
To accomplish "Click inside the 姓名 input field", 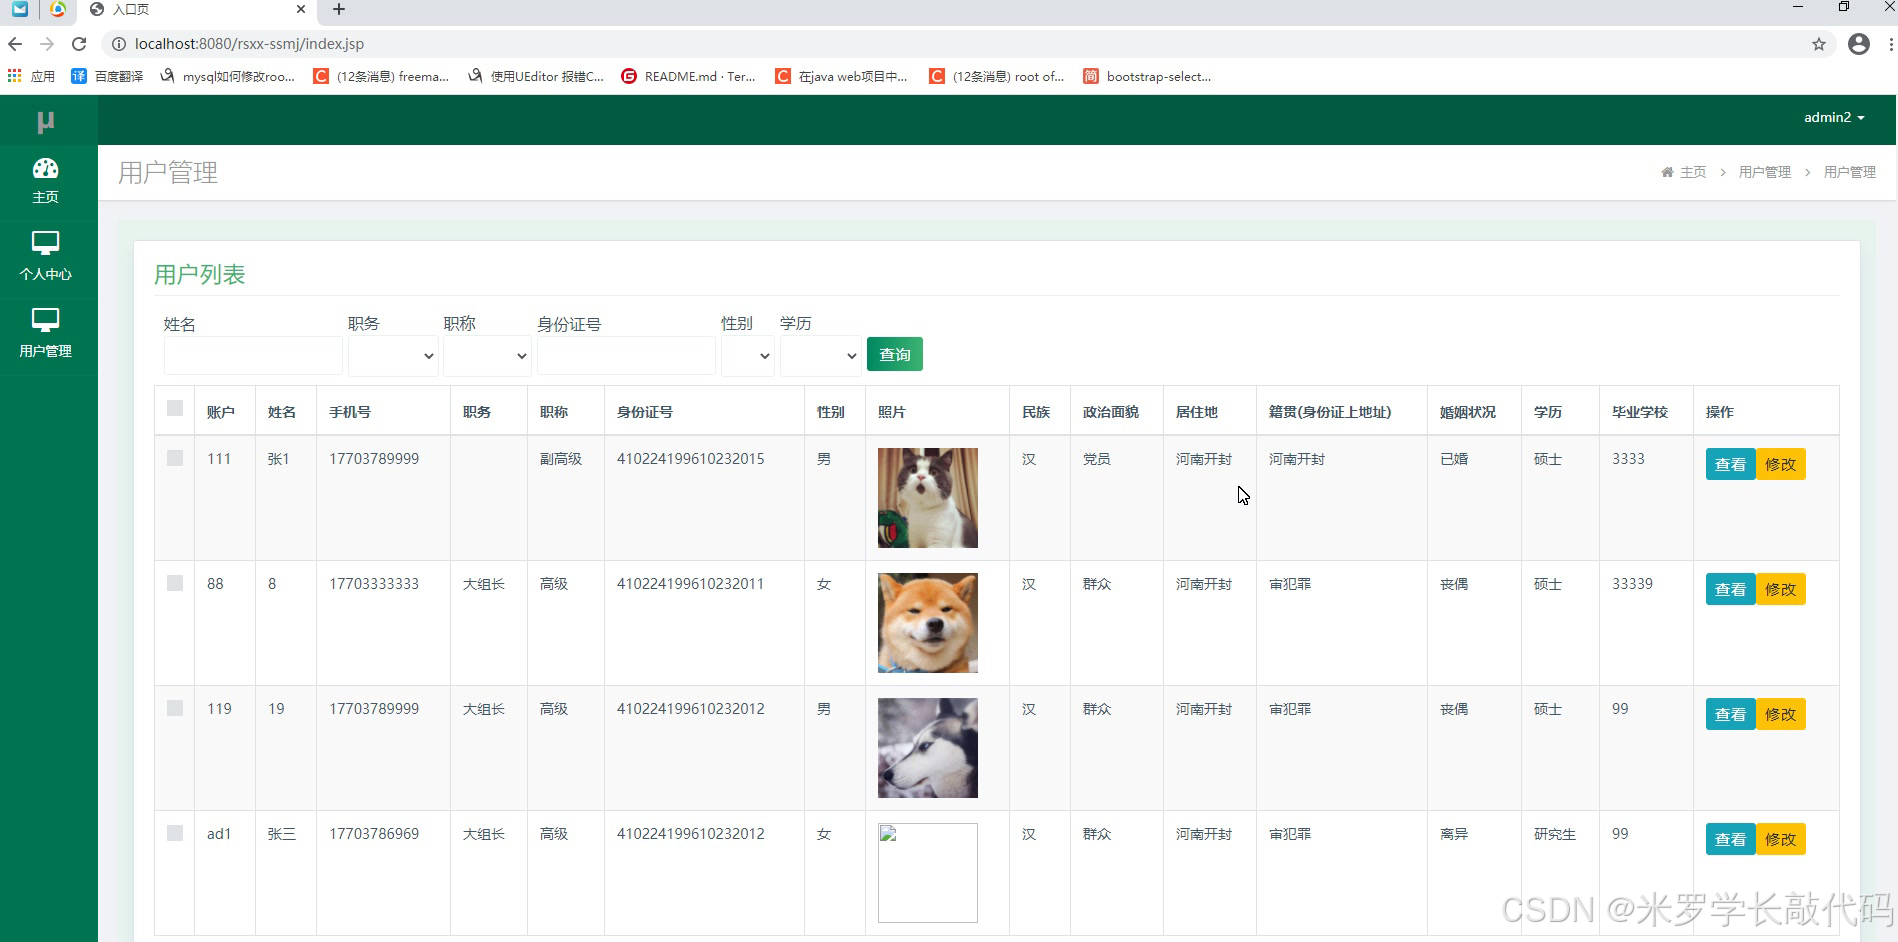I will click(252, 355).
